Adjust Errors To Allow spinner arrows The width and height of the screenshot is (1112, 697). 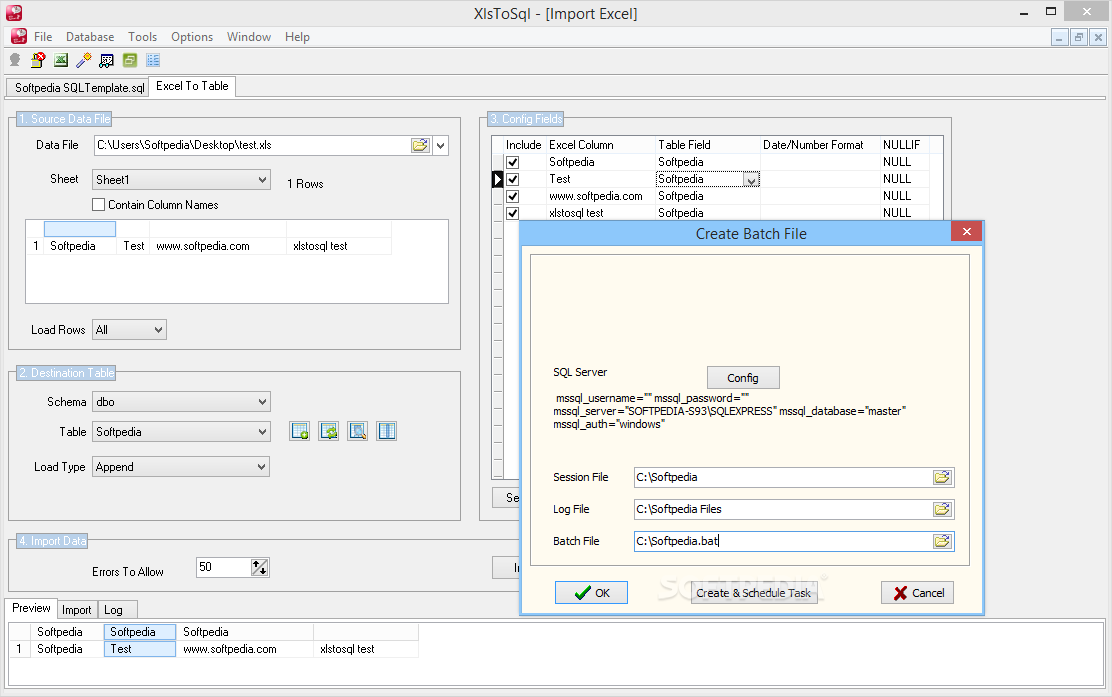[x=260, y=567]
